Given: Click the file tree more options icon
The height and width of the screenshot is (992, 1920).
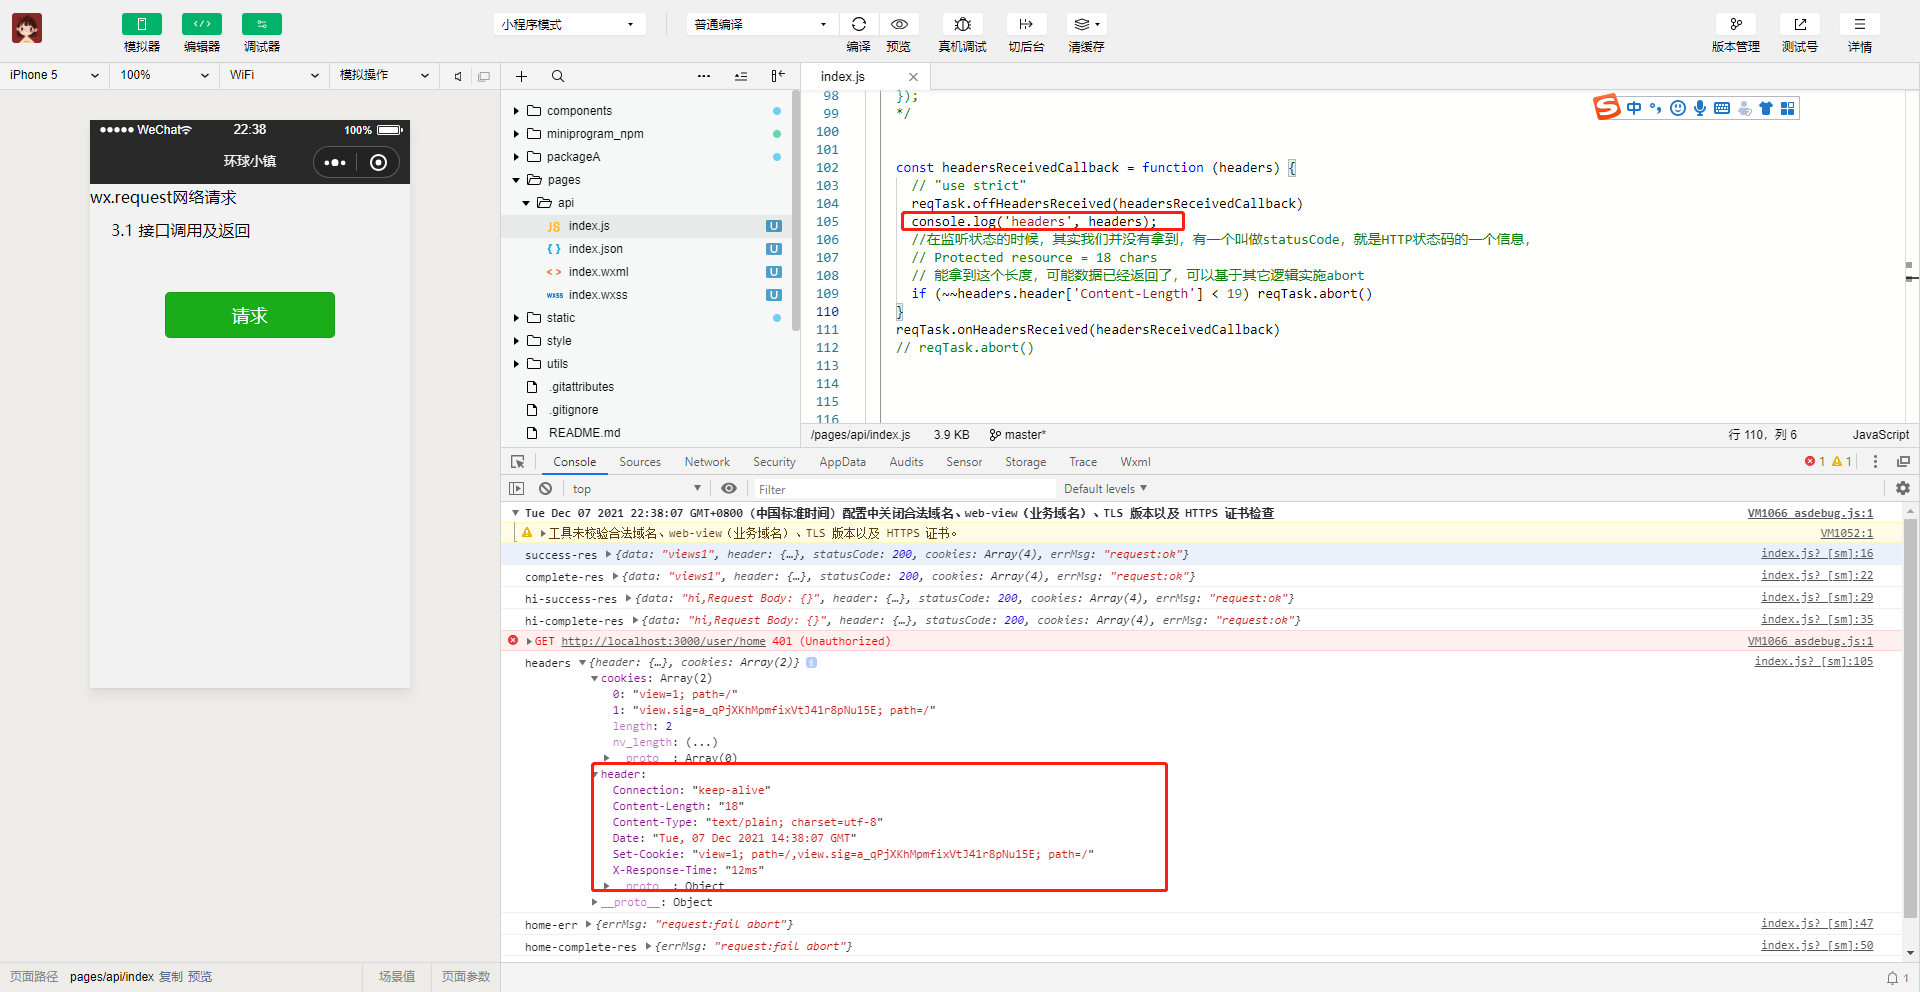Looking at the screenshot, I should click(704, 76).
